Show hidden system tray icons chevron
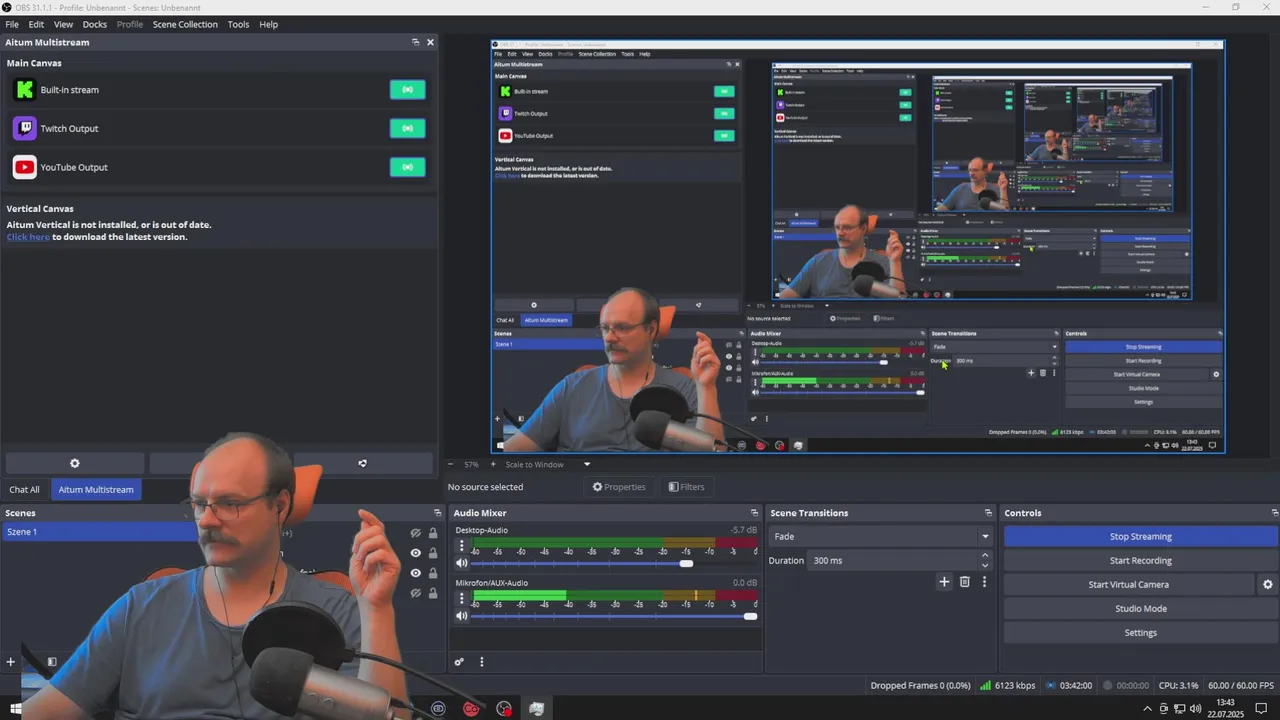This screenshot has height=720, width=1280. tap(1147, 709)
